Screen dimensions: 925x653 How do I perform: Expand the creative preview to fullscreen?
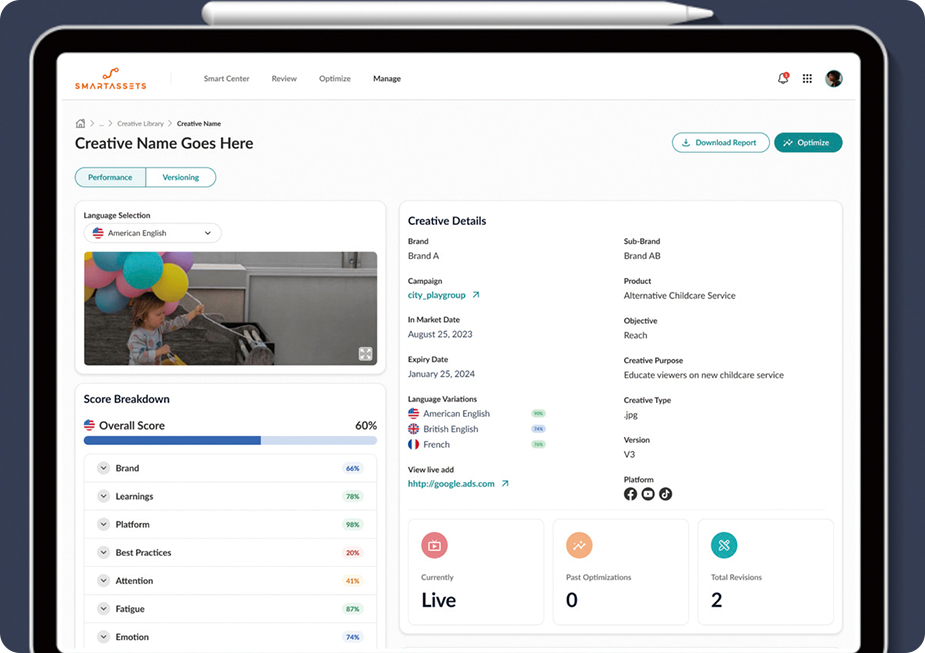[365, 353]
